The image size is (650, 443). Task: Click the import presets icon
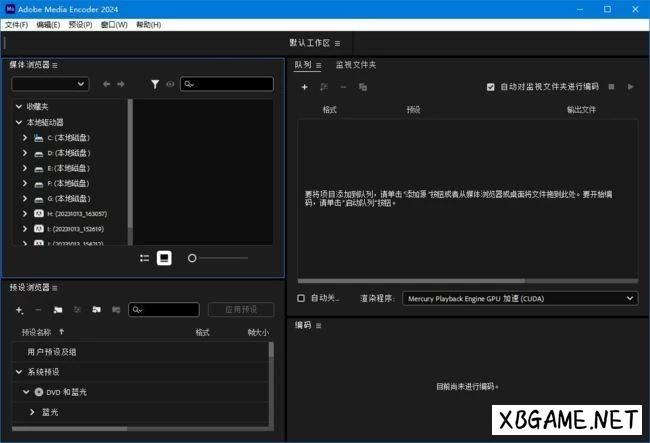coord(97,310)
